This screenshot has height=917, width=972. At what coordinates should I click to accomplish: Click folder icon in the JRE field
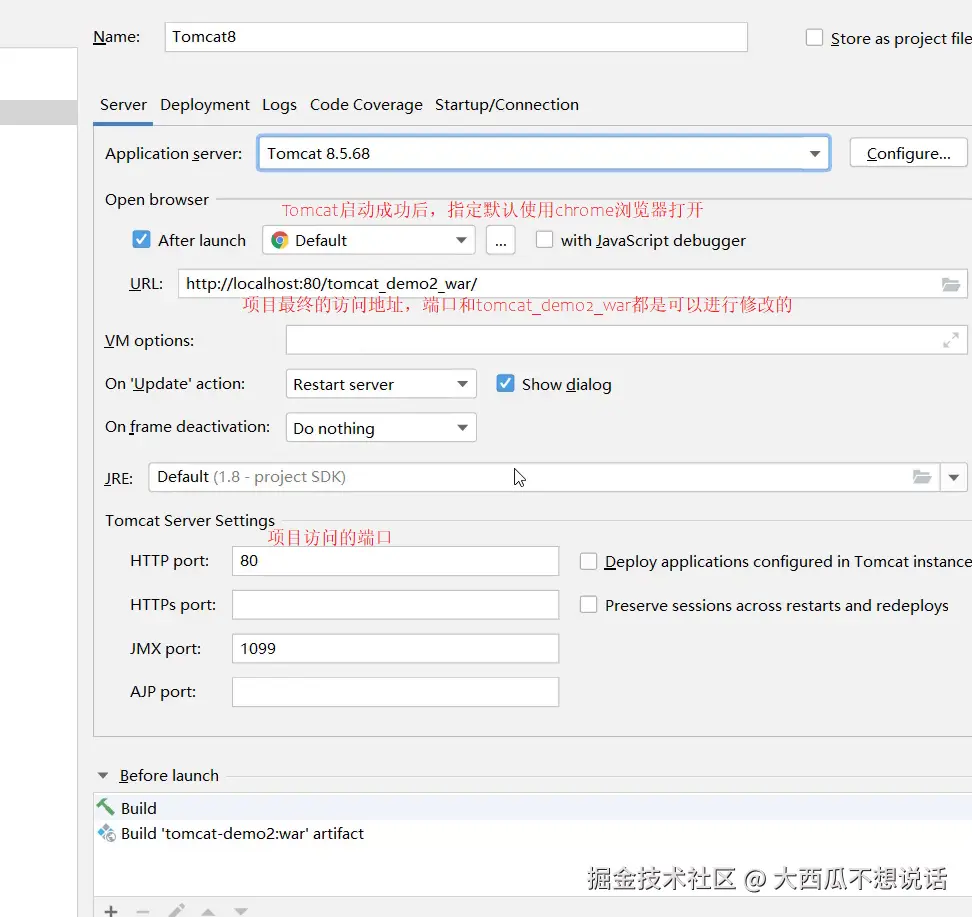click(922, 477)
